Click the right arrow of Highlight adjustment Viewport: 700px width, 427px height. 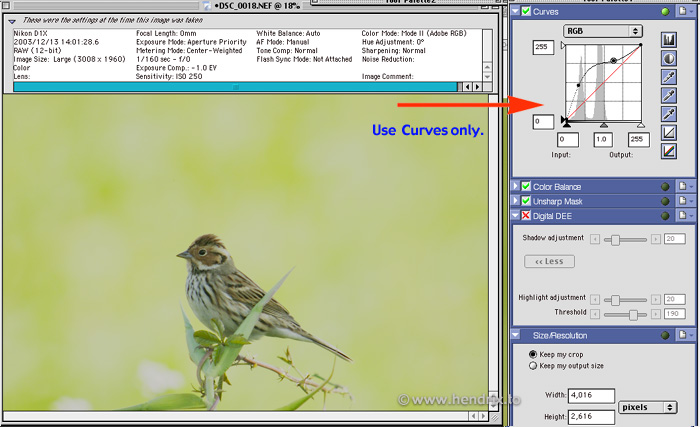655,300
